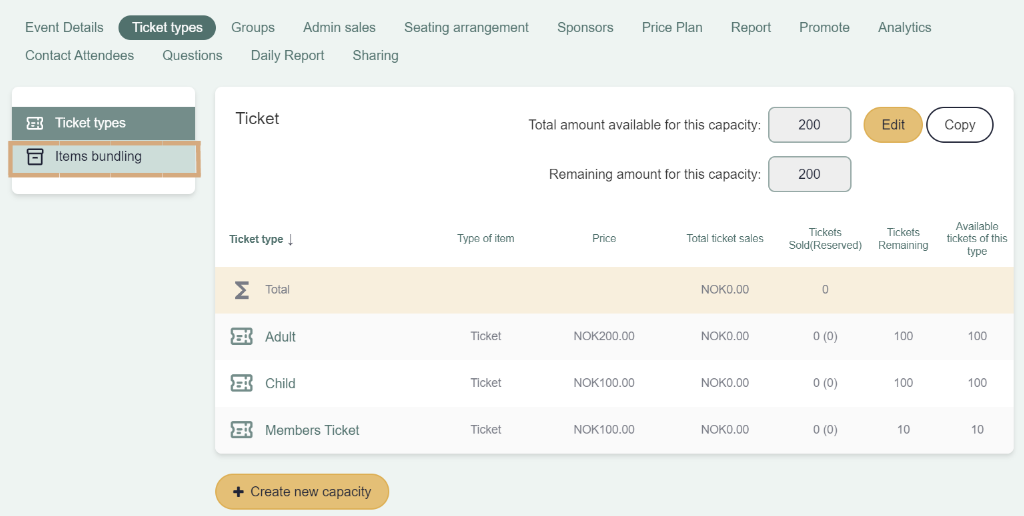Click the sigma Total icon
This screenshot has width=1024, height=516.
[x=242, y=289]
